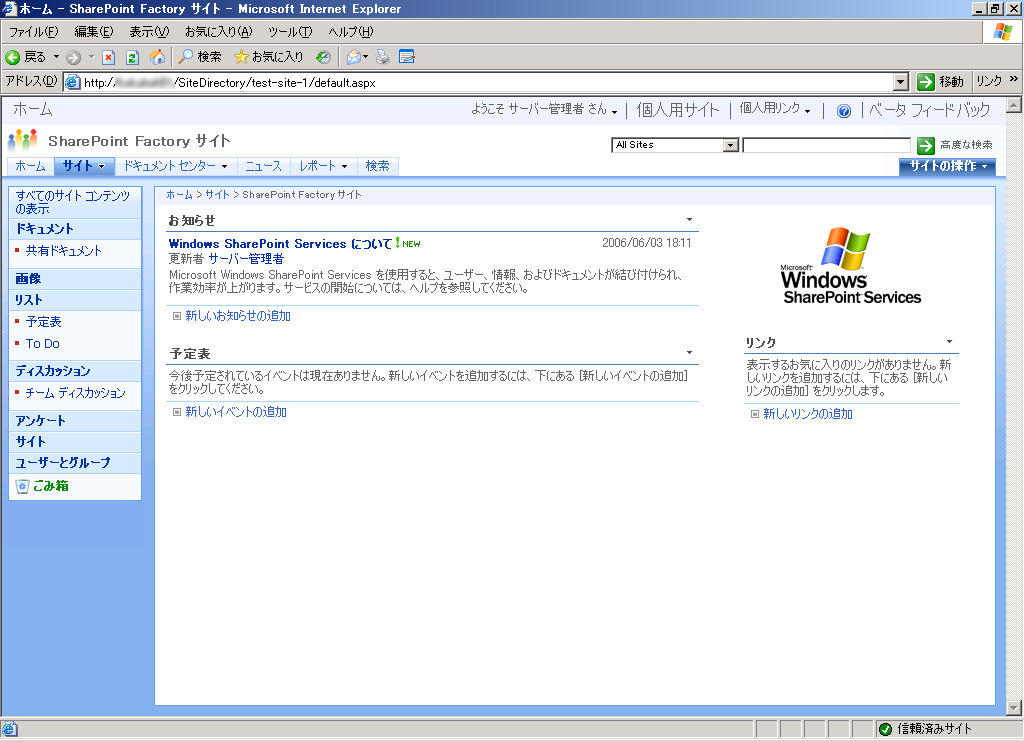Open 共有ドキュメント in the sidebar
Screen dimensions: 1024x742
pos(63,251)
